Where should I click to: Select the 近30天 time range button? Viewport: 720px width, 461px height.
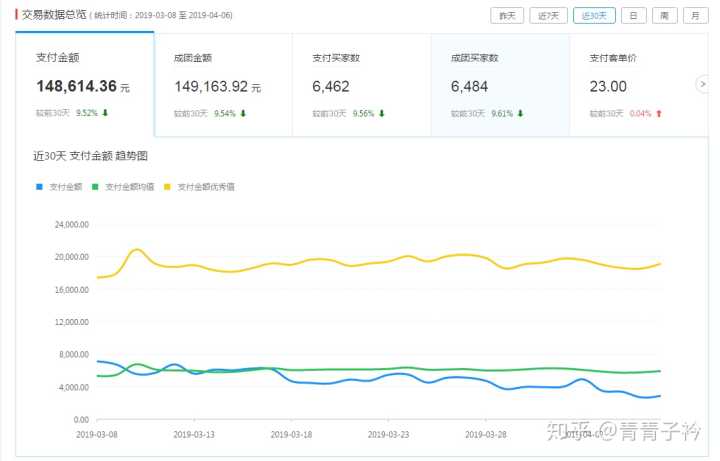pyautogui.click(x=593, y=15)
